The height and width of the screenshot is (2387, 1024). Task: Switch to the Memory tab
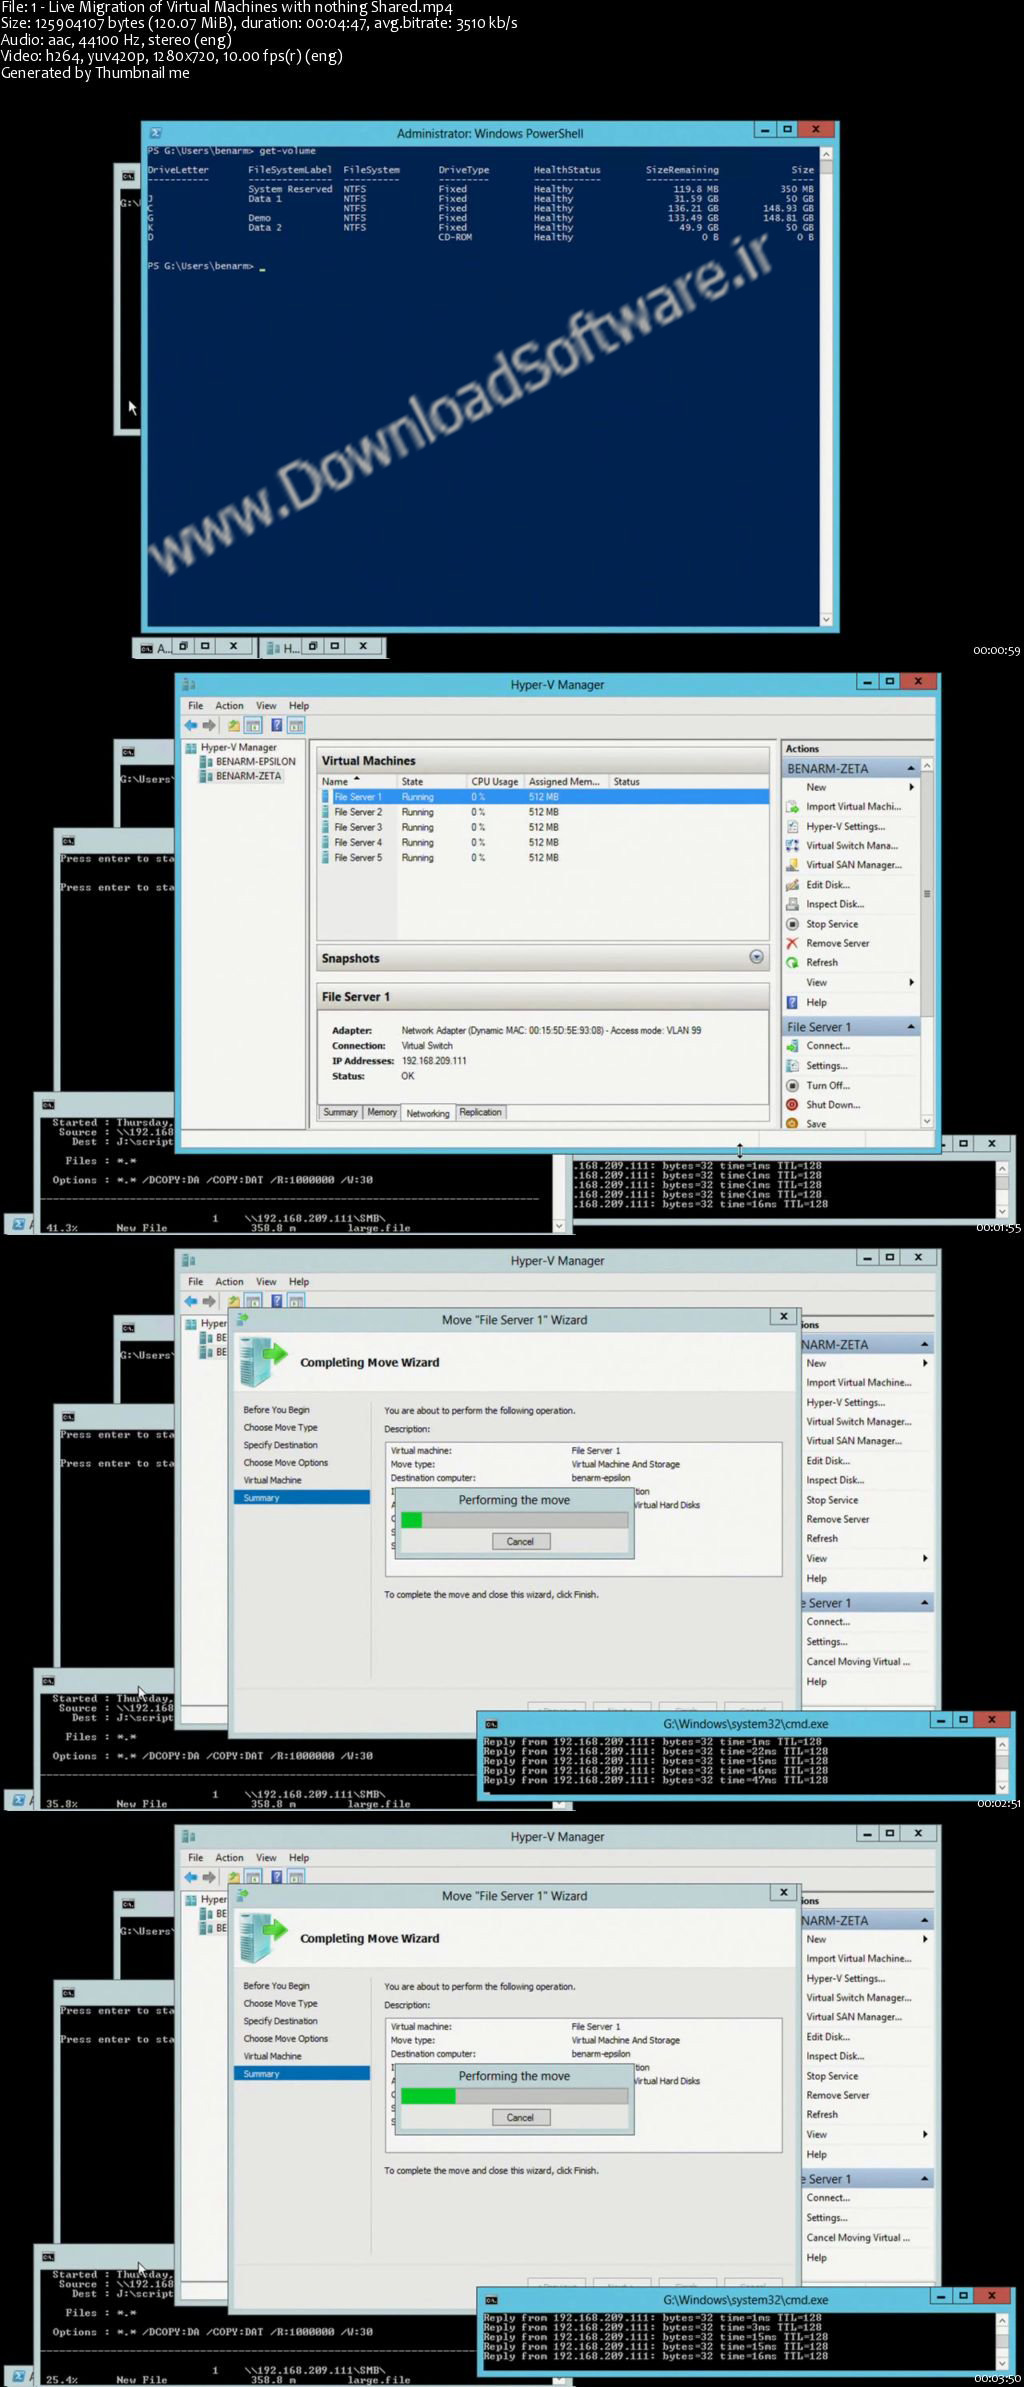pyautogui.click(x=382, y=1112)
